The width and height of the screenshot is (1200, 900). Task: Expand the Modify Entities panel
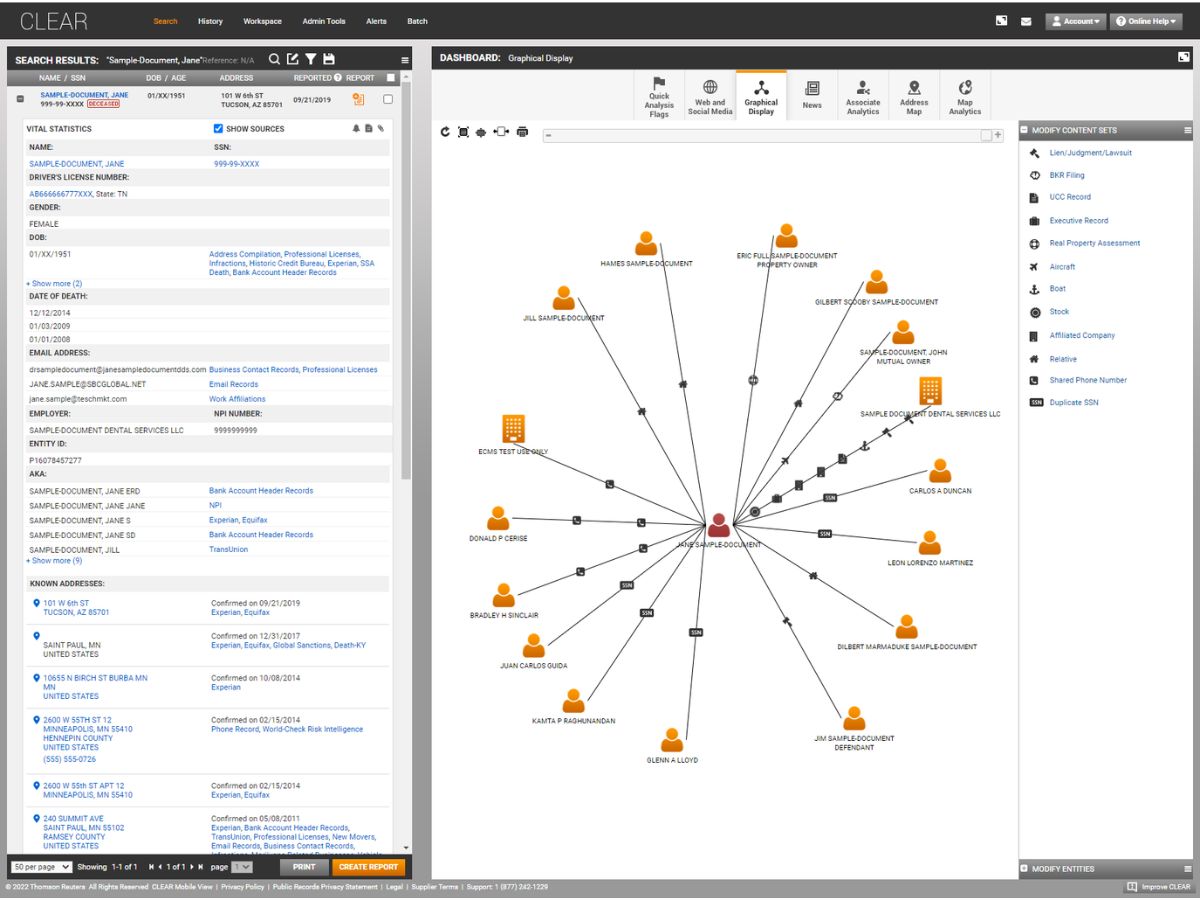click(x=1024, y=869)
